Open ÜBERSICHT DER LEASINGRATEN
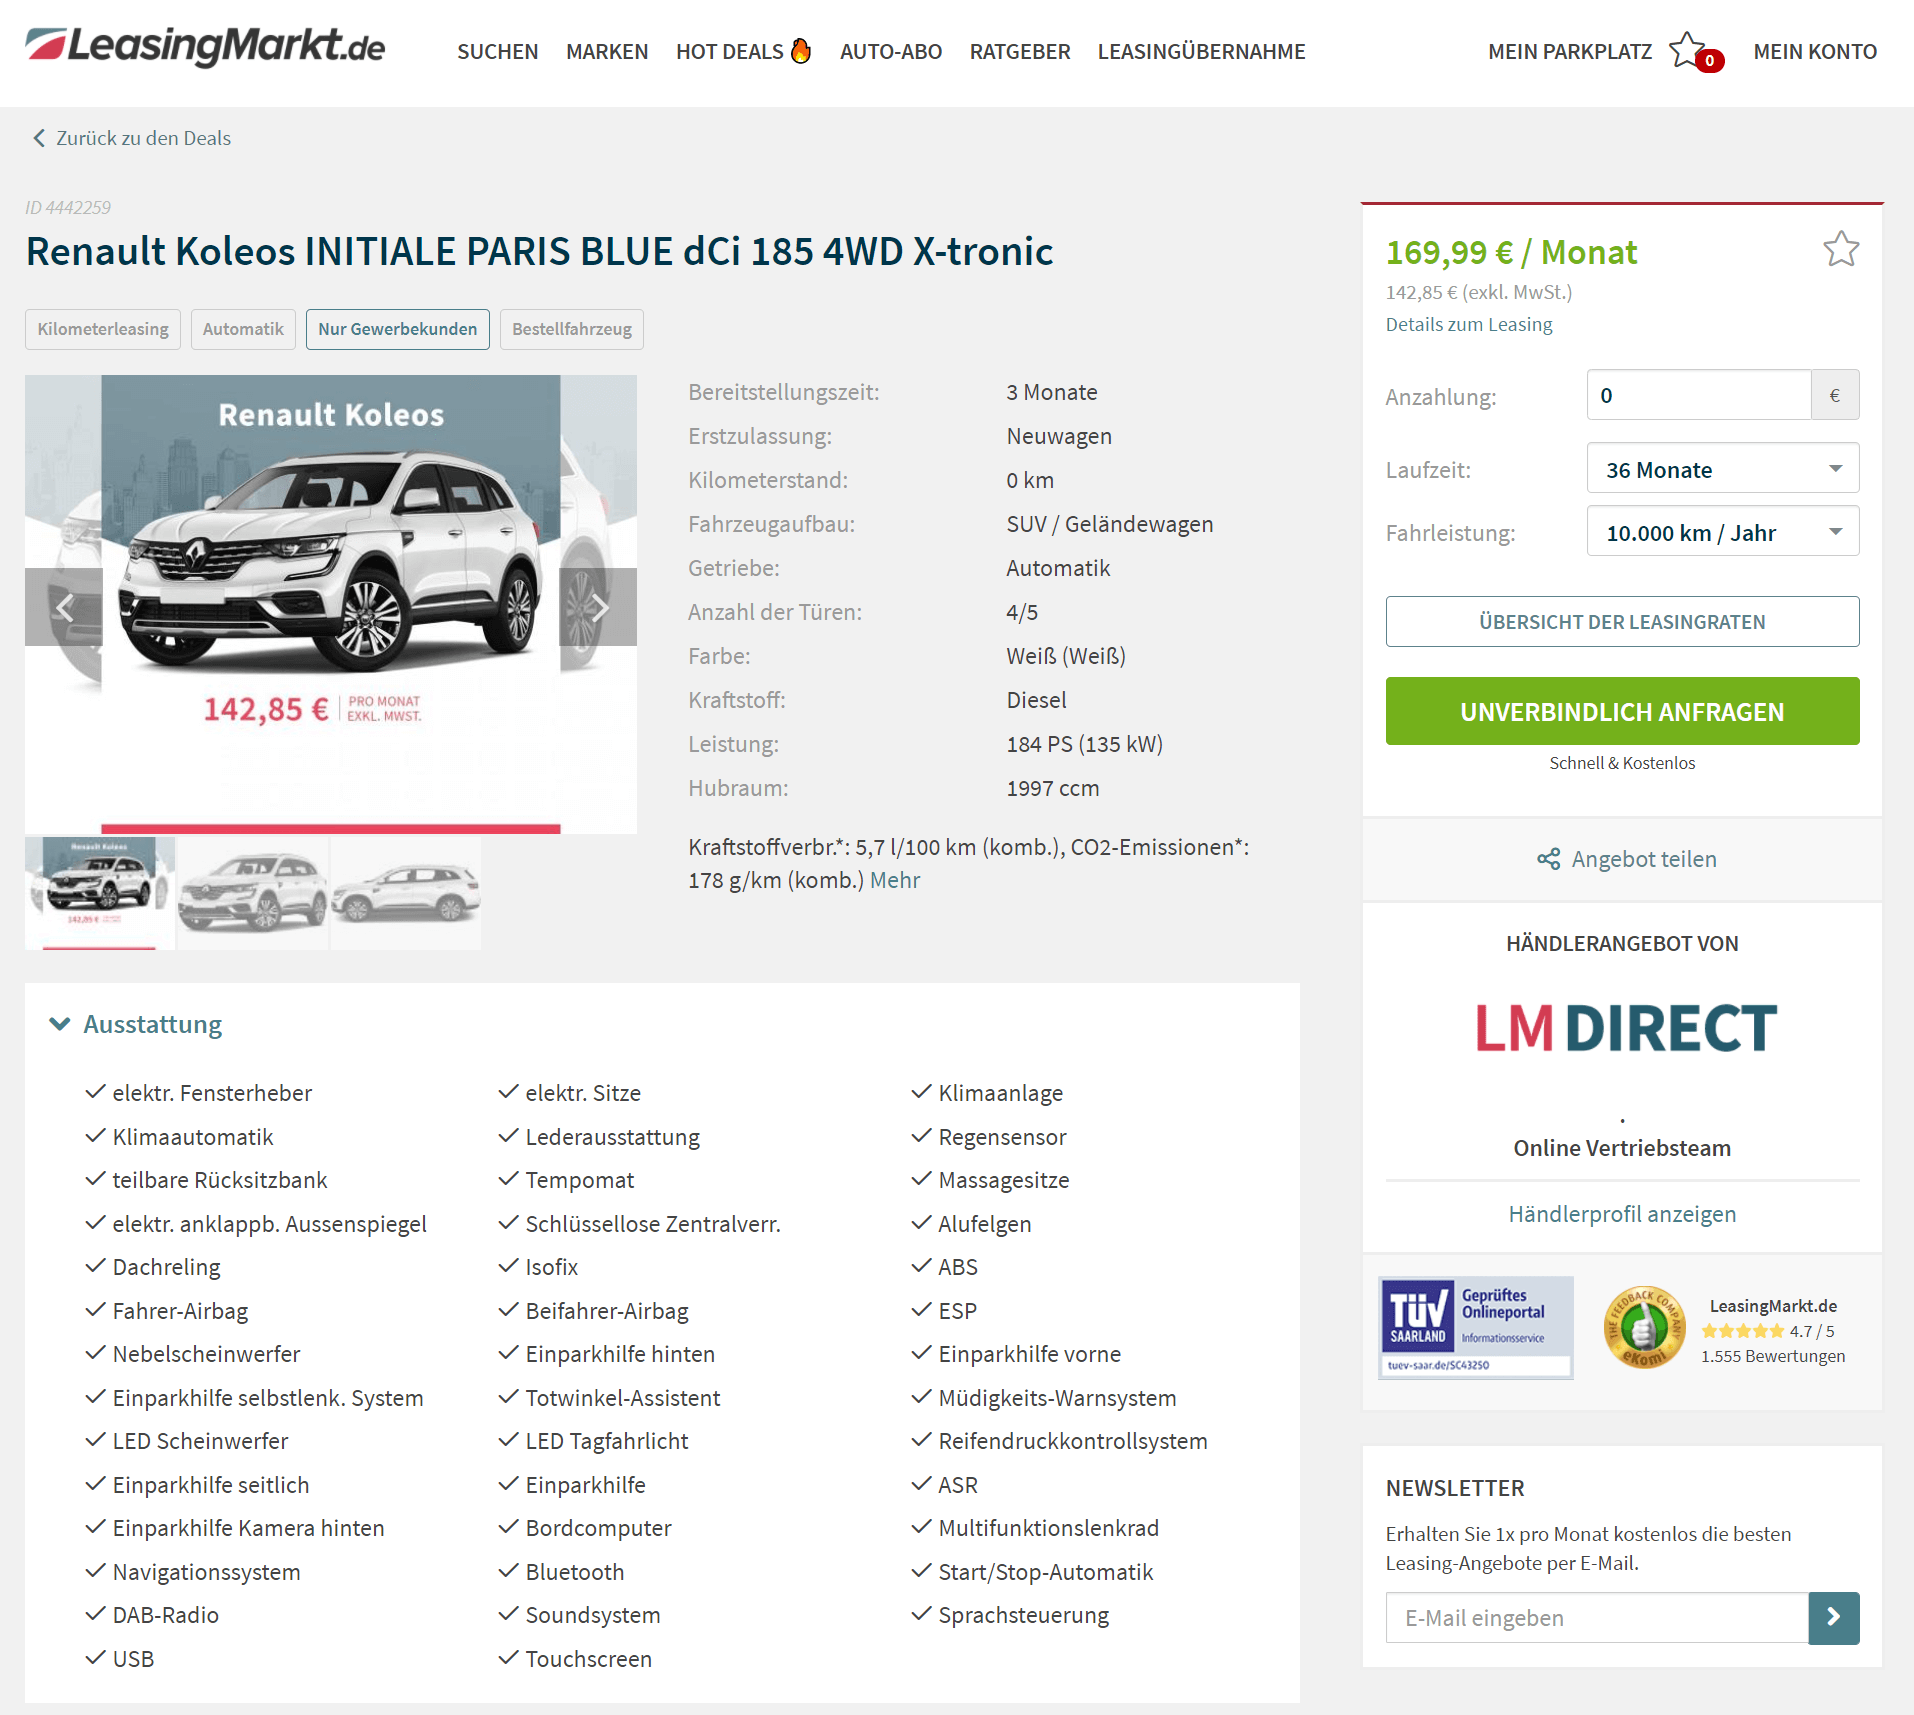The height and width of the screenshot is (1715, 1914). coord(1622,621)
